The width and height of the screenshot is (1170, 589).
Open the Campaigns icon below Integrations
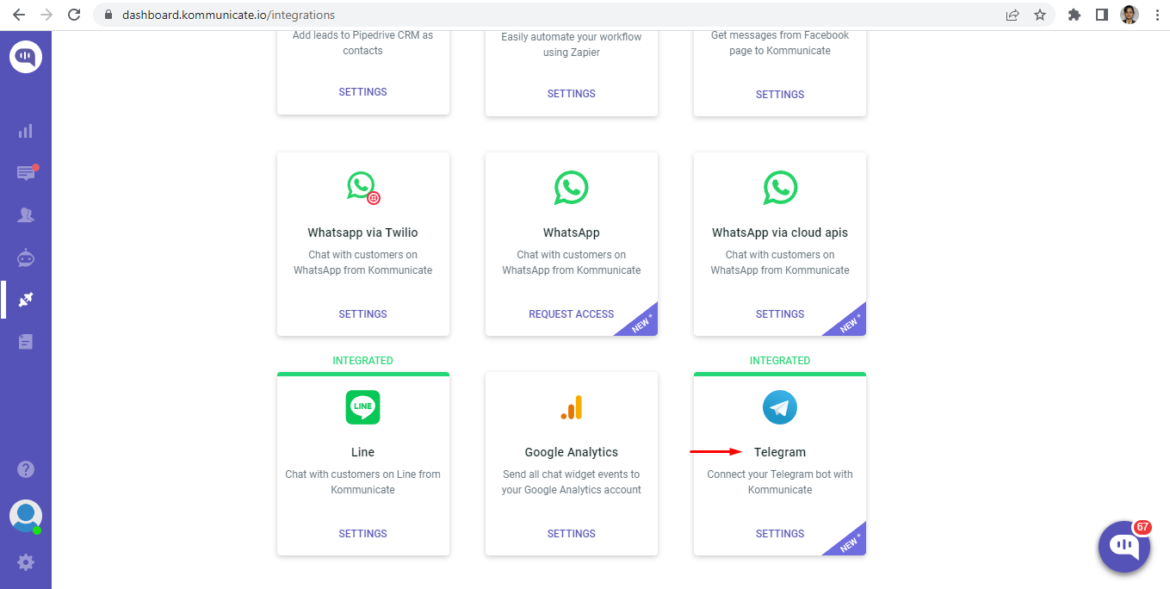tap(25, 341)
